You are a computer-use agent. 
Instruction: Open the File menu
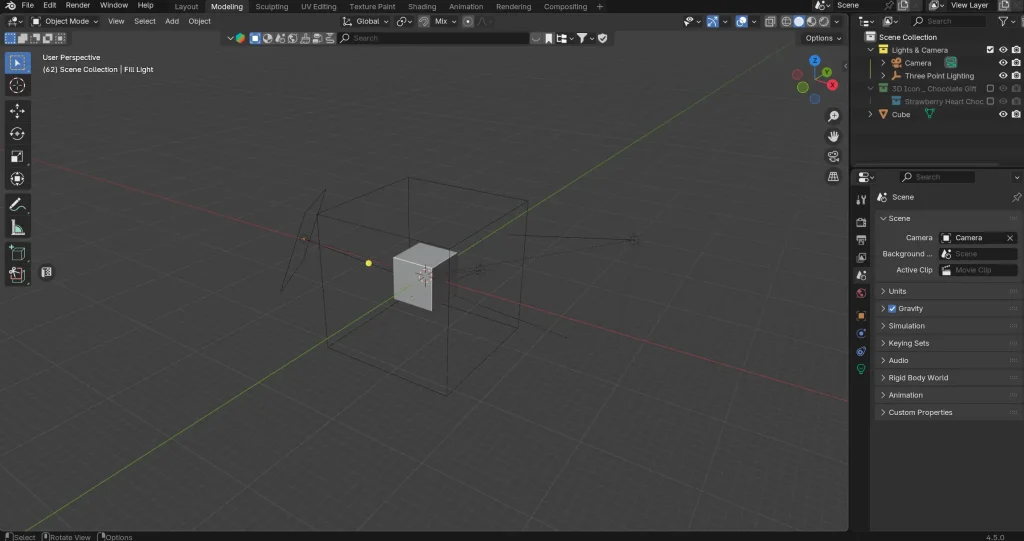pyautogui.click(x=27, y=5)
